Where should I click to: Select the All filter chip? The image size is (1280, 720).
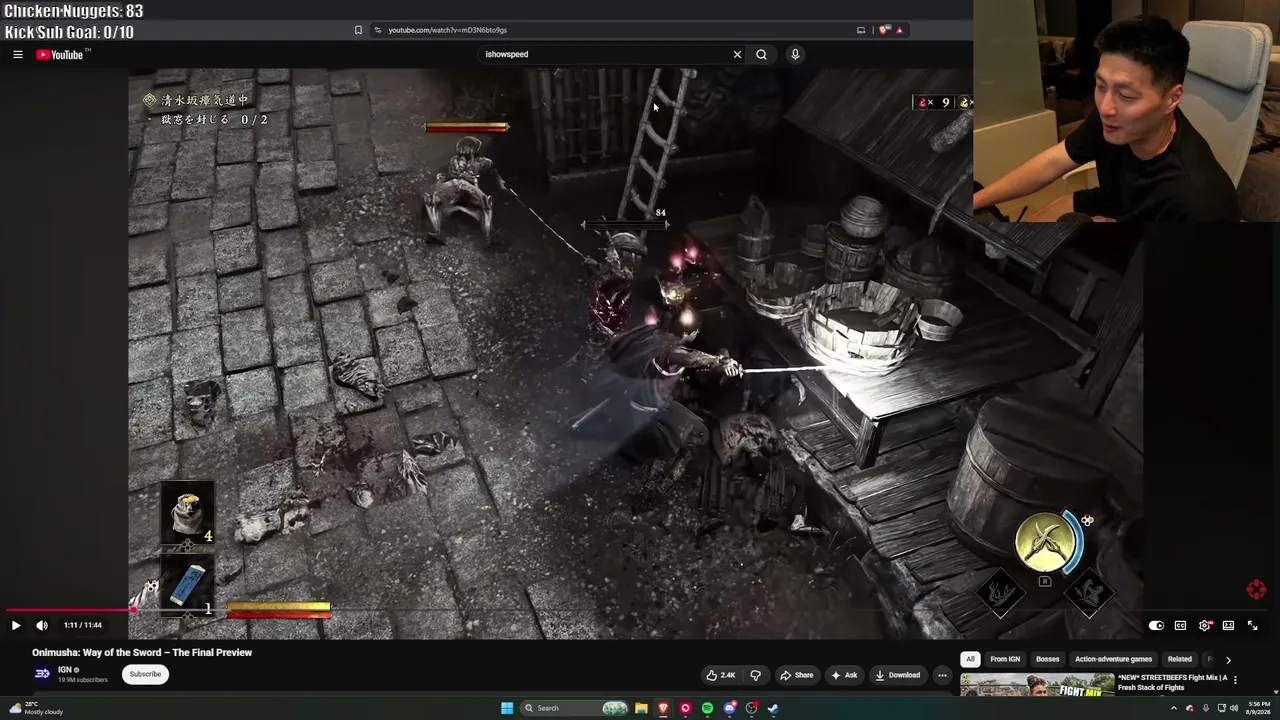click(970, 659)
